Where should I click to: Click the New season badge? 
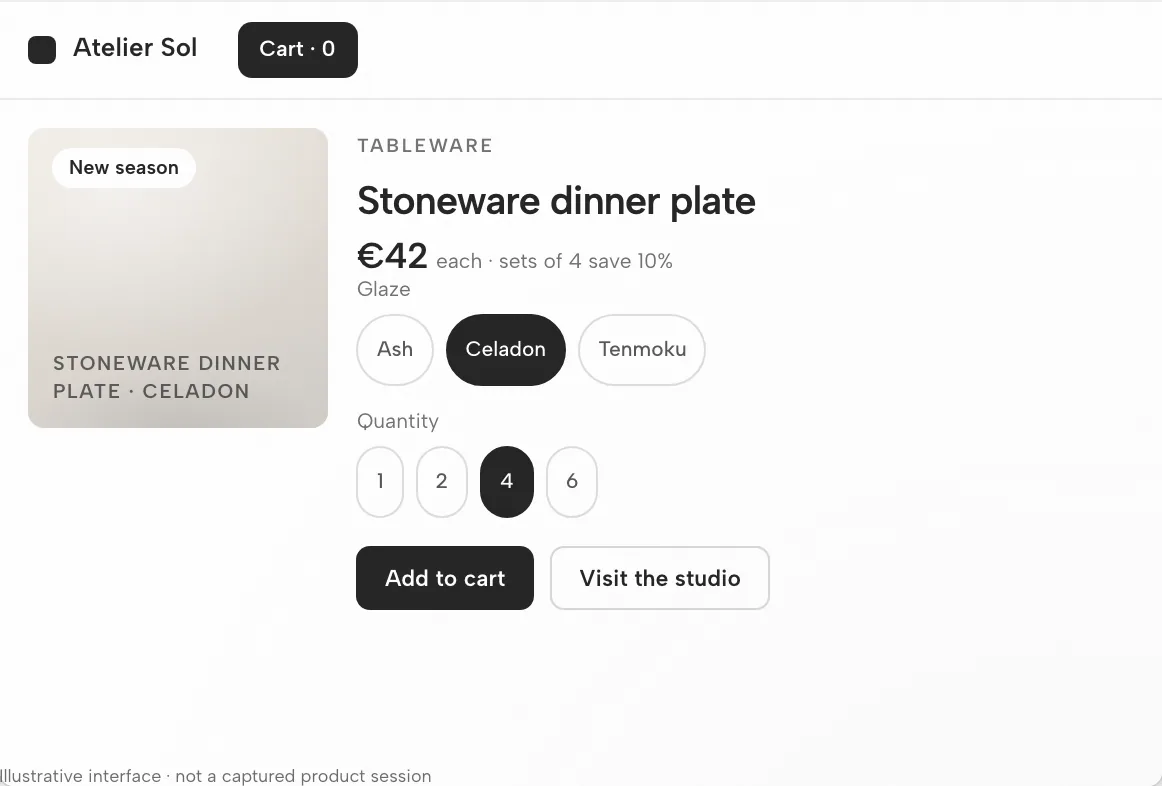124,167
